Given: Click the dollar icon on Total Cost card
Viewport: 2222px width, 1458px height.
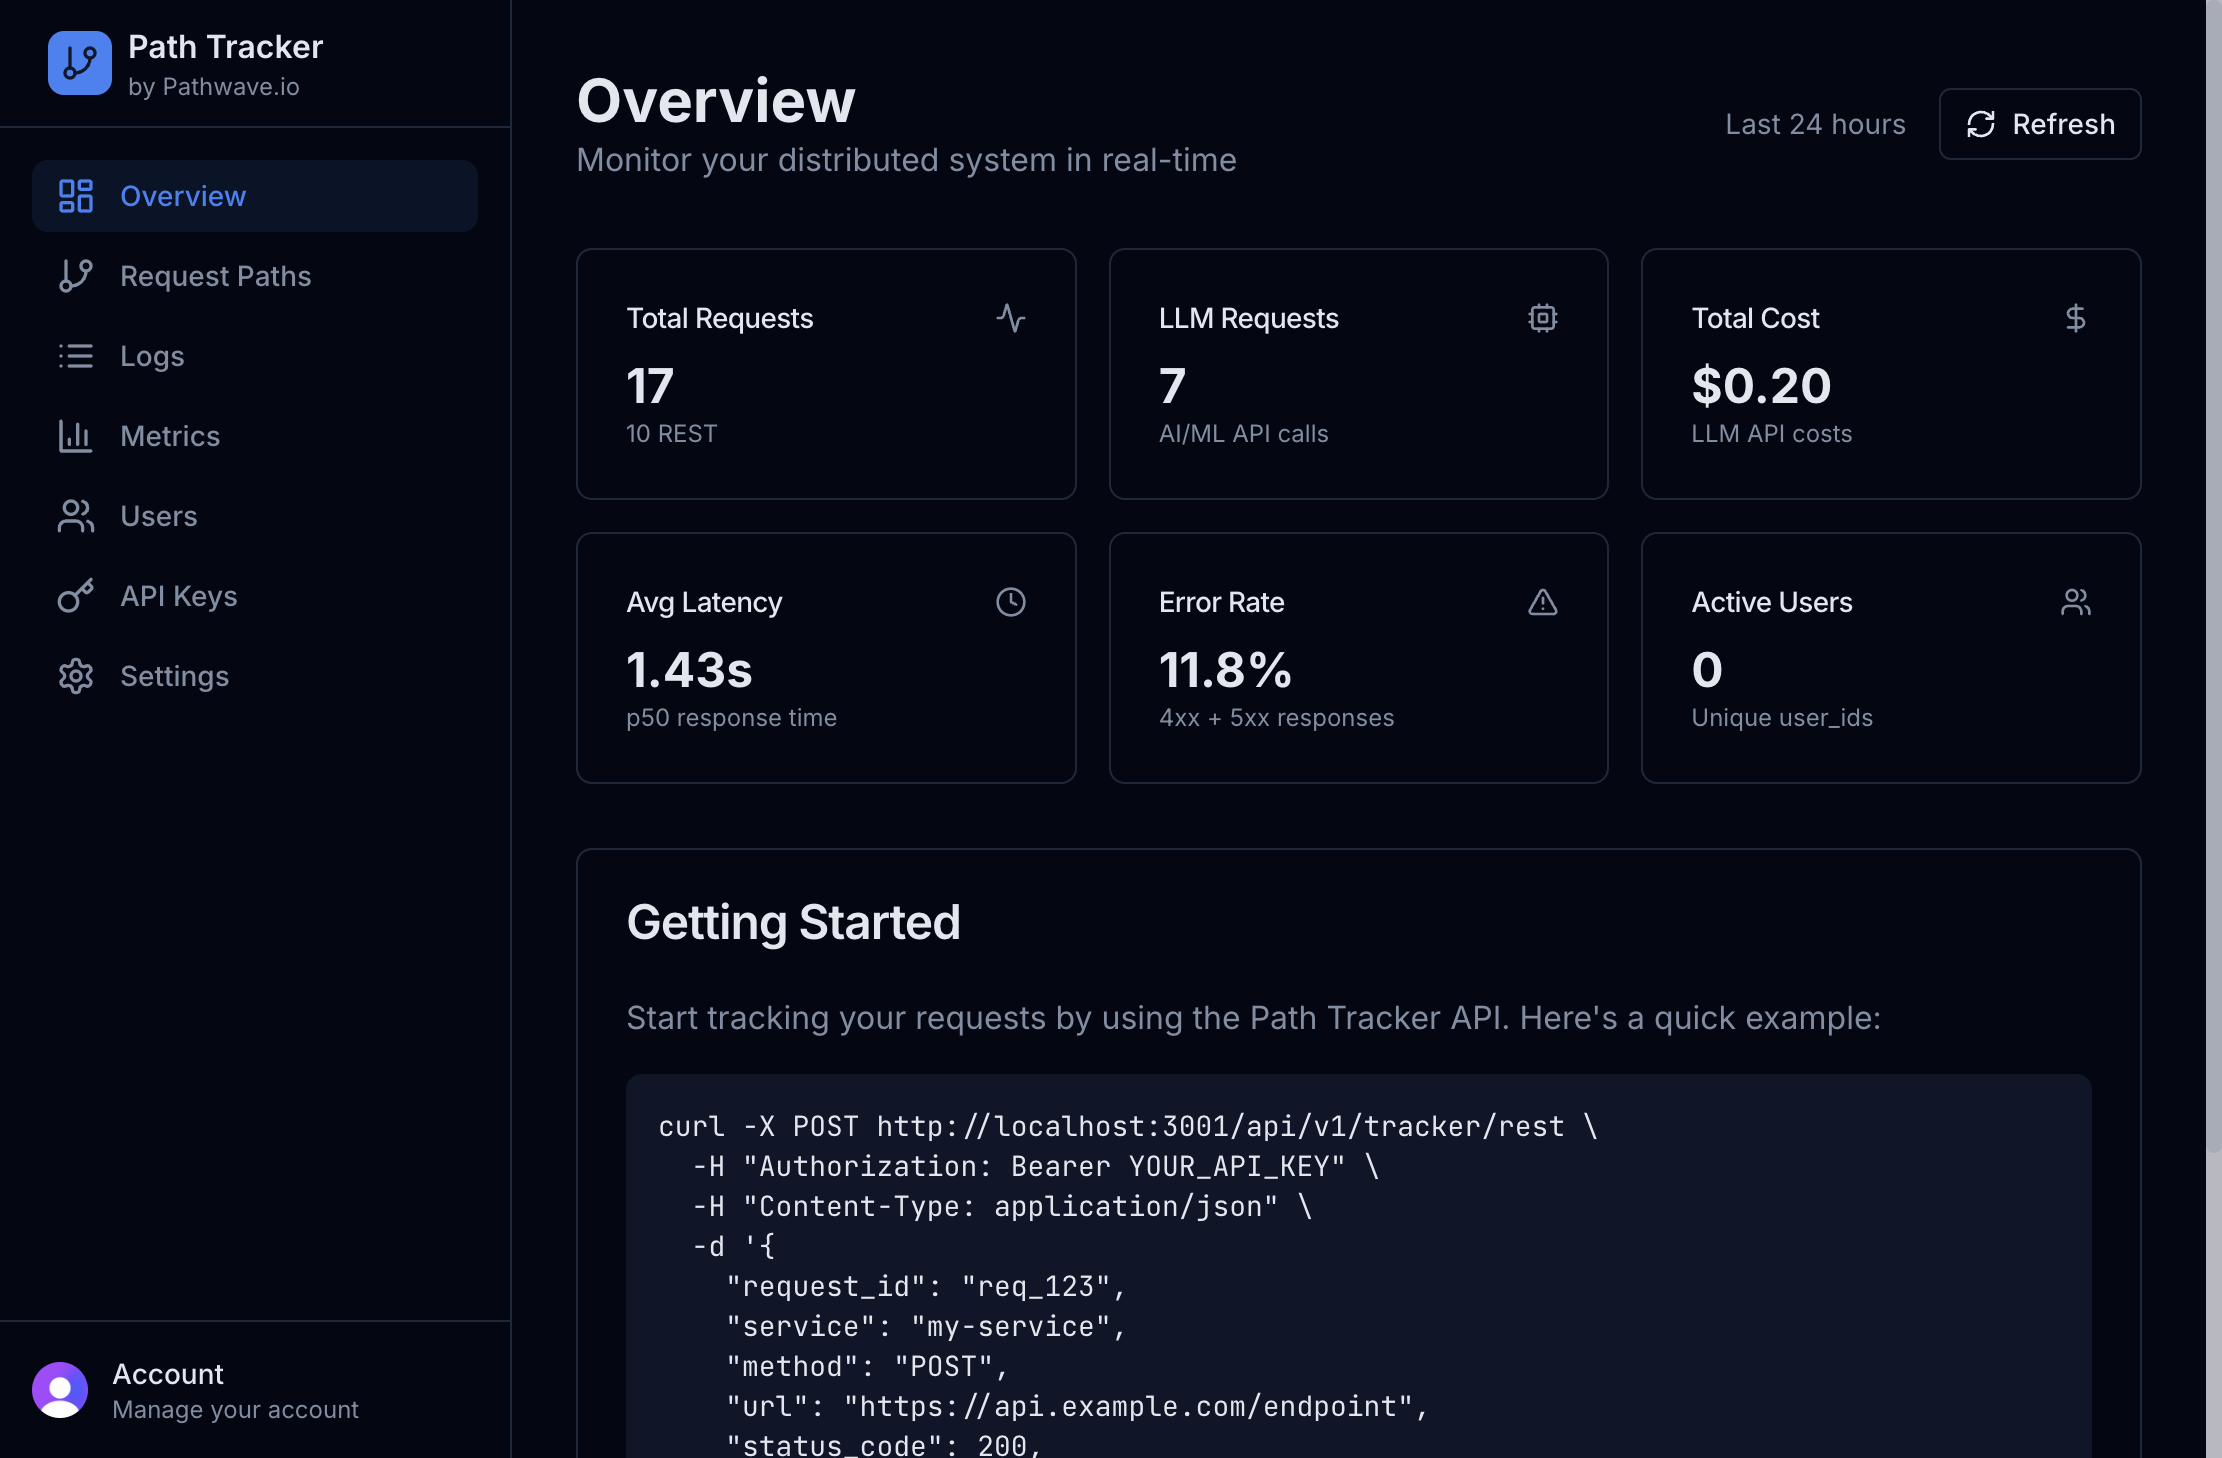Looking at the screenshot, I should click(2076, 318).
